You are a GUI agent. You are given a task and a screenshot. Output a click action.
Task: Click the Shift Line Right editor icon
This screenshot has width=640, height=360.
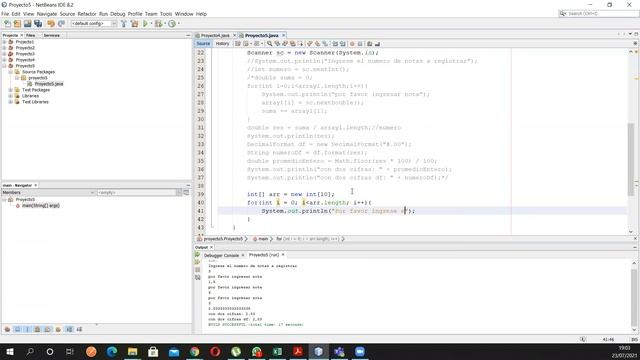343,44
